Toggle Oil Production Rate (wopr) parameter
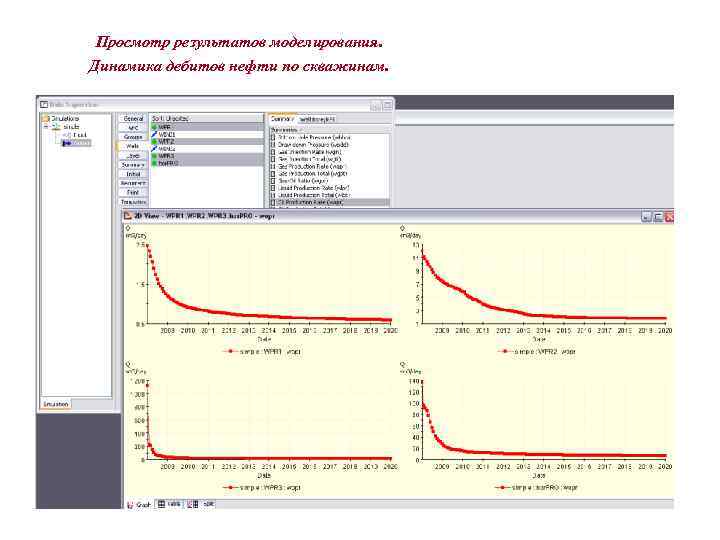The width and height of the screenshot is (720, 540). [273, 202]
